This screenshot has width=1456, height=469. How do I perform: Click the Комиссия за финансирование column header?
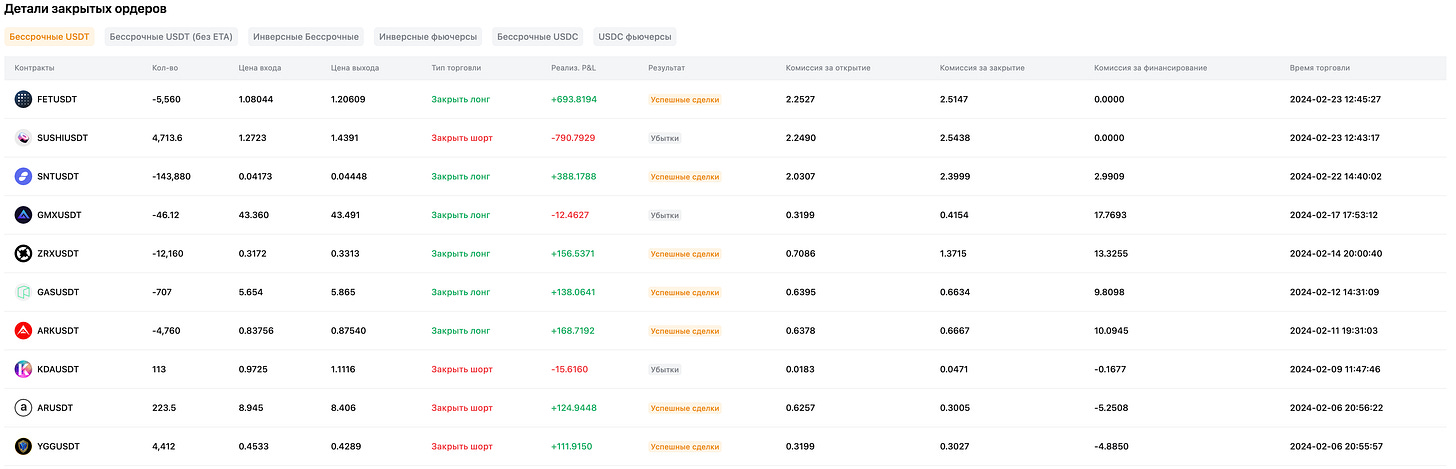[x=1151, y=68]
